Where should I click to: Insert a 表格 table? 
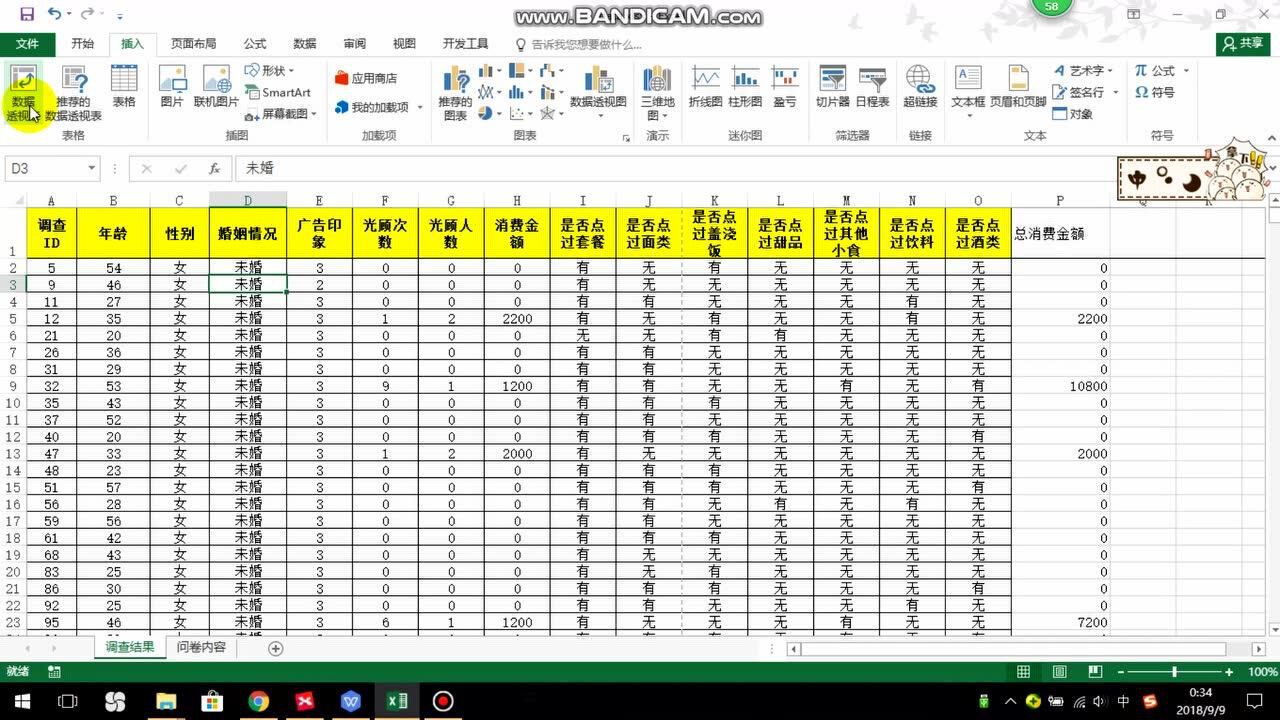[x=124, y=87]
